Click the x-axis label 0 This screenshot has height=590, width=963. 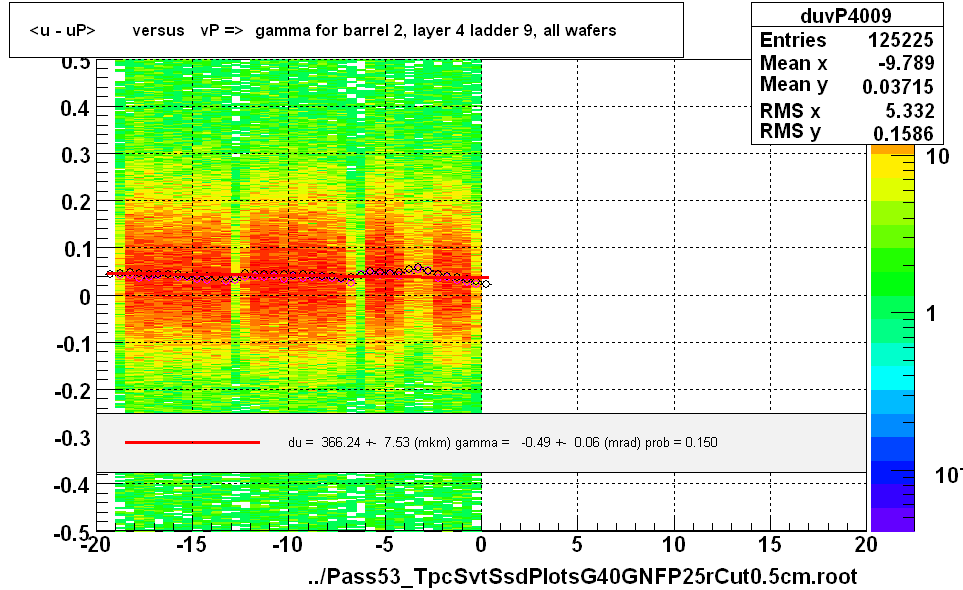481,545
